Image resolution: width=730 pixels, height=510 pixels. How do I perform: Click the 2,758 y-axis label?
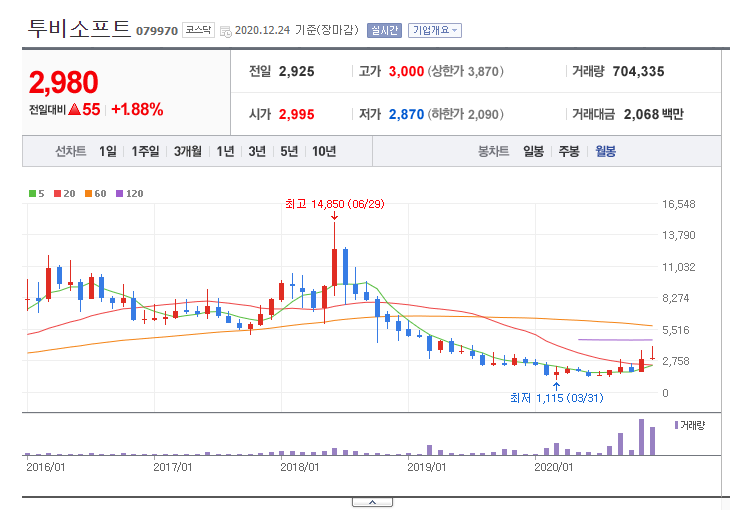point(676,361)
